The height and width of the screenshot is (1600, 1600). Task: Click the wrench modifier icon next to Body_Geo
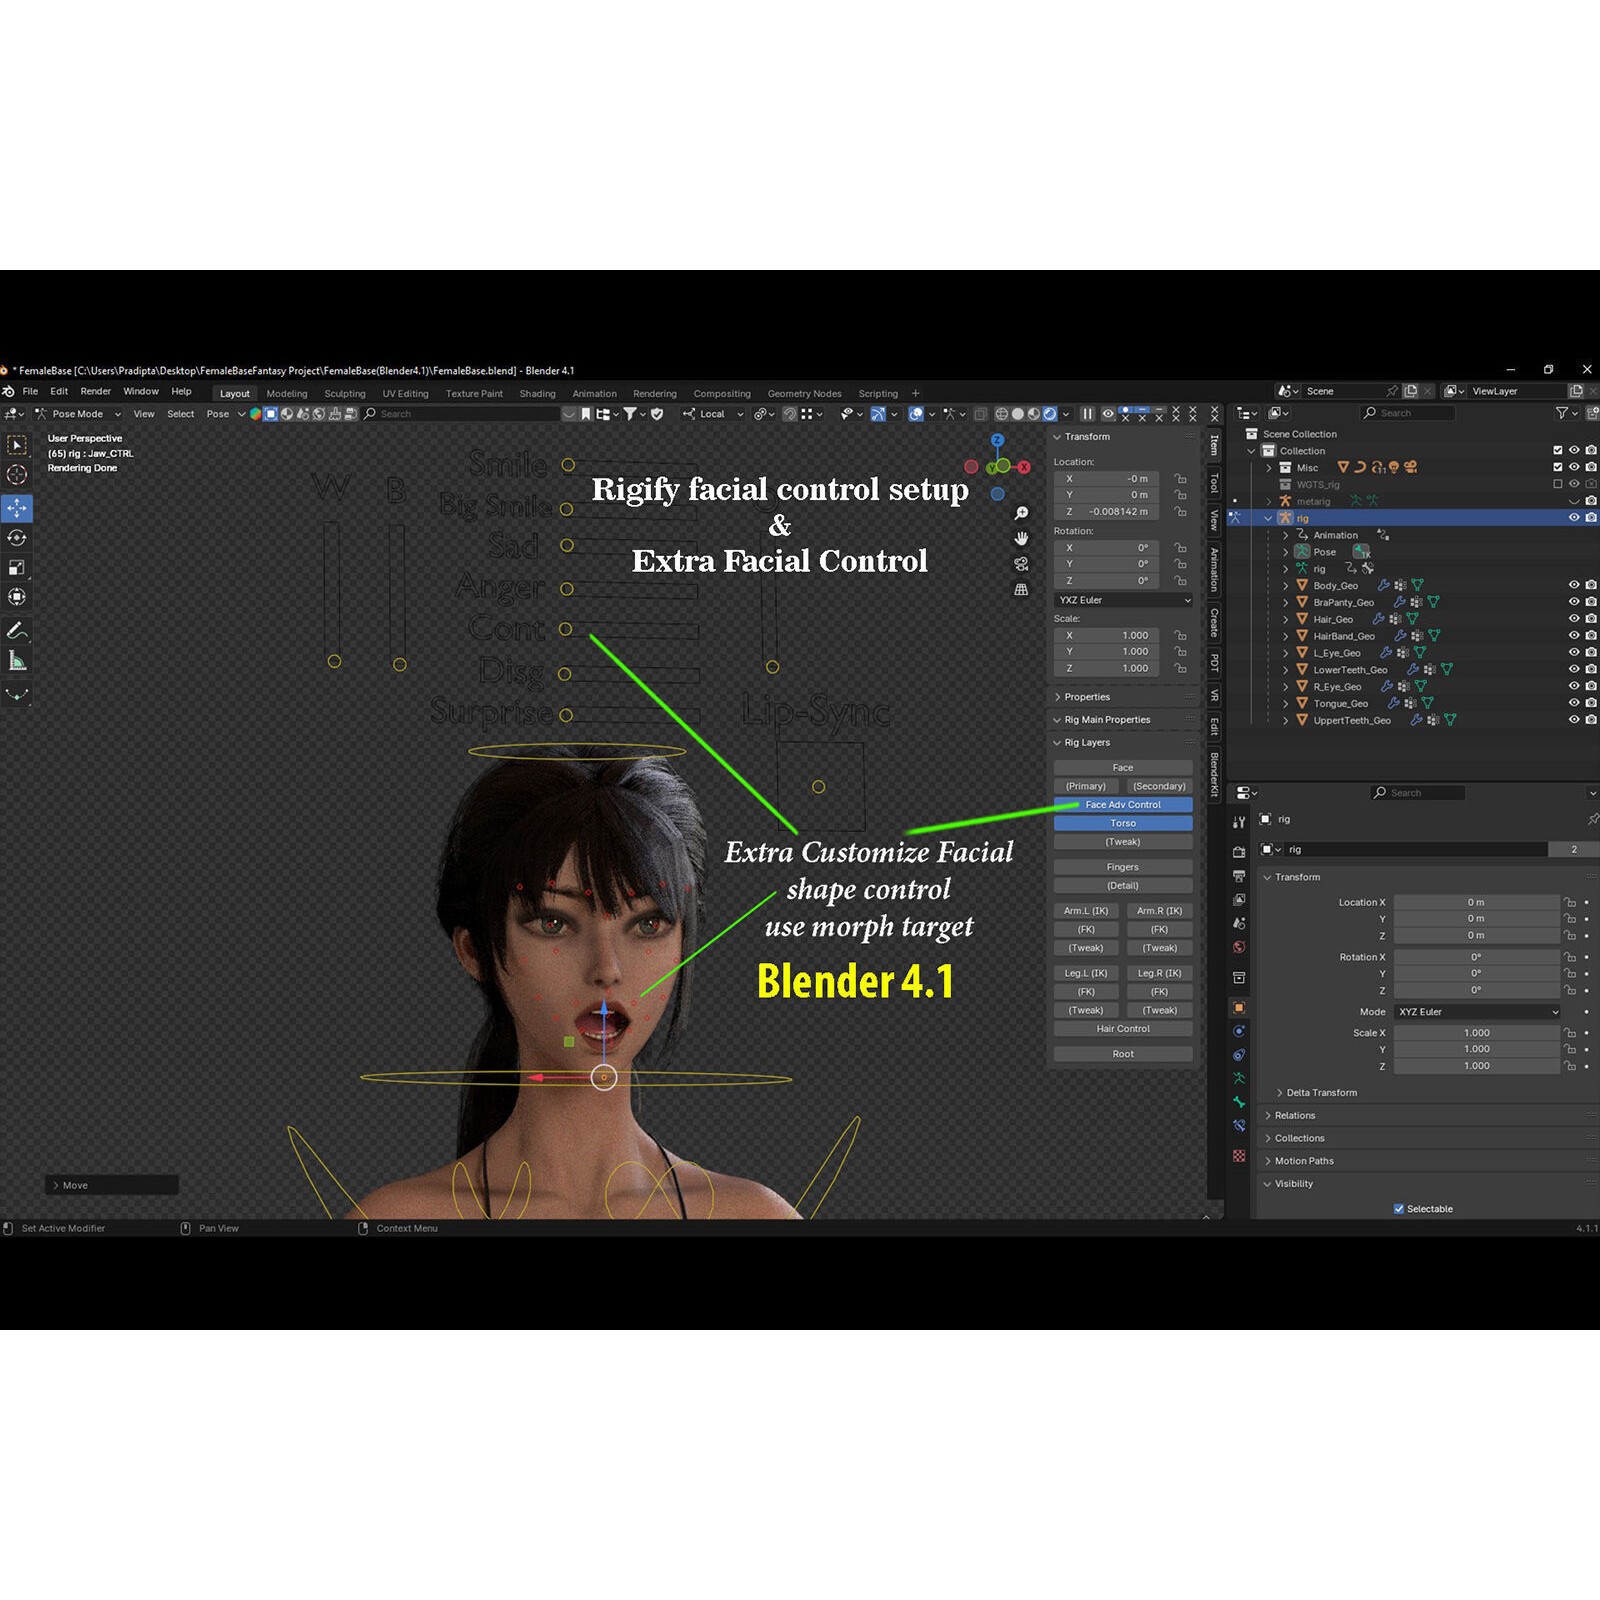(1383, 586)
